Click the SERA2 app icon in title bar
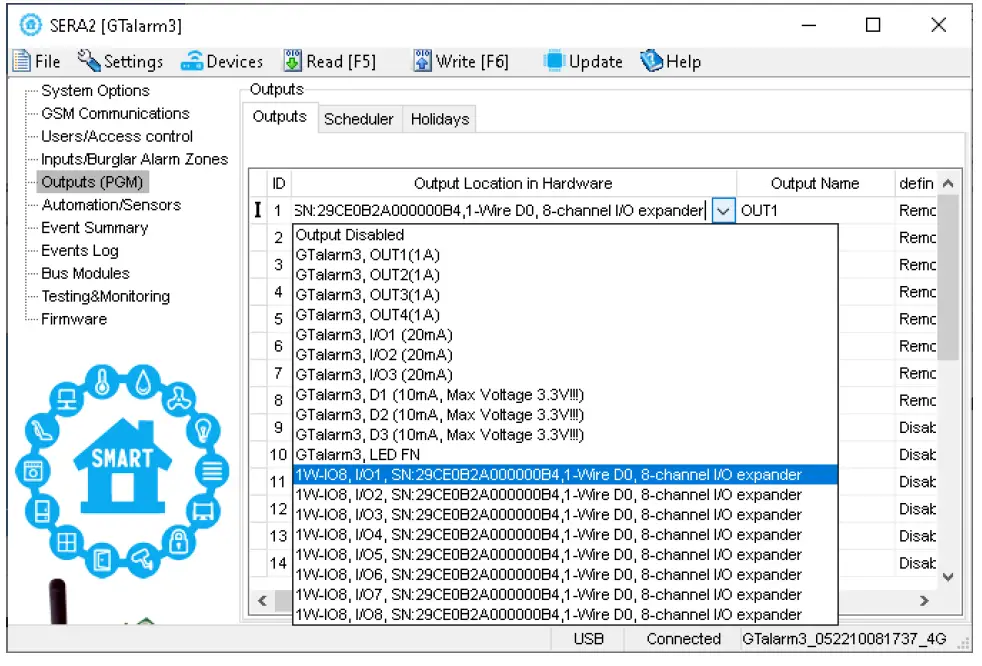Image resolution: width=982 pixels, height=666 pixels. tap(31, 25)
